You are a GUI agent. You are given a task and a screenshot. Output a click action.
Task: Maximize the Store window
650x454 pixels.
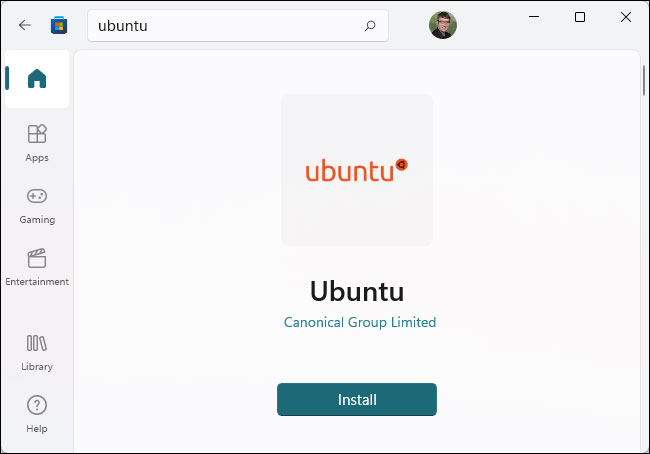click(580, 17)
